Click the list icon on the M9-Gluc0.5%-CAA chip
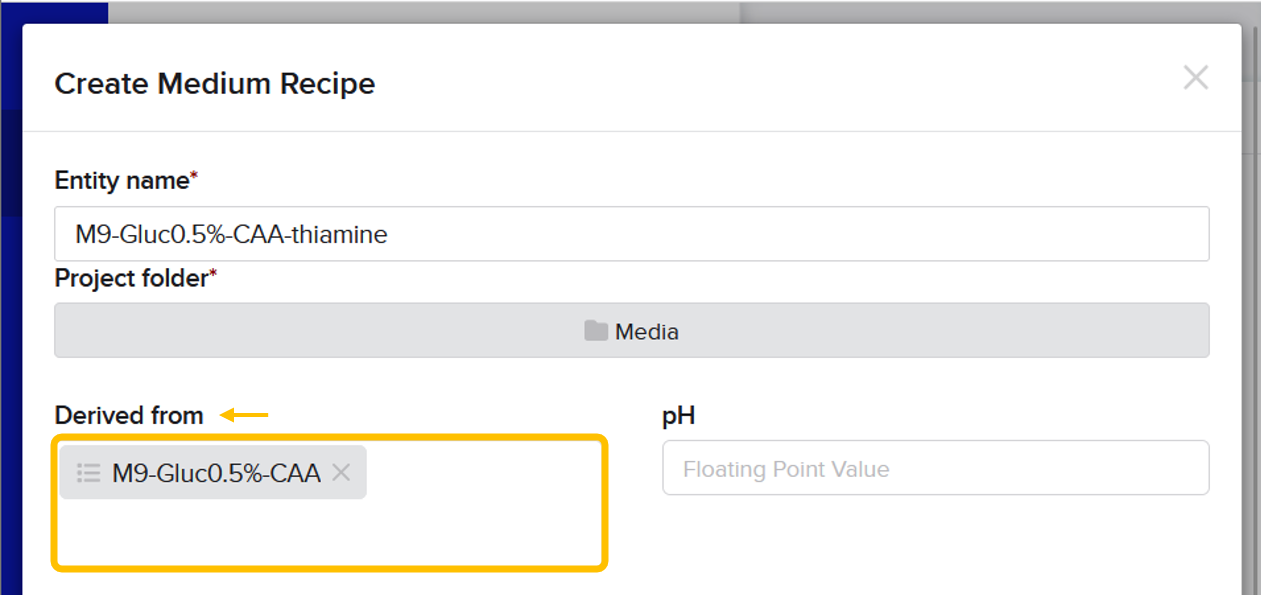 click(89, 473)
